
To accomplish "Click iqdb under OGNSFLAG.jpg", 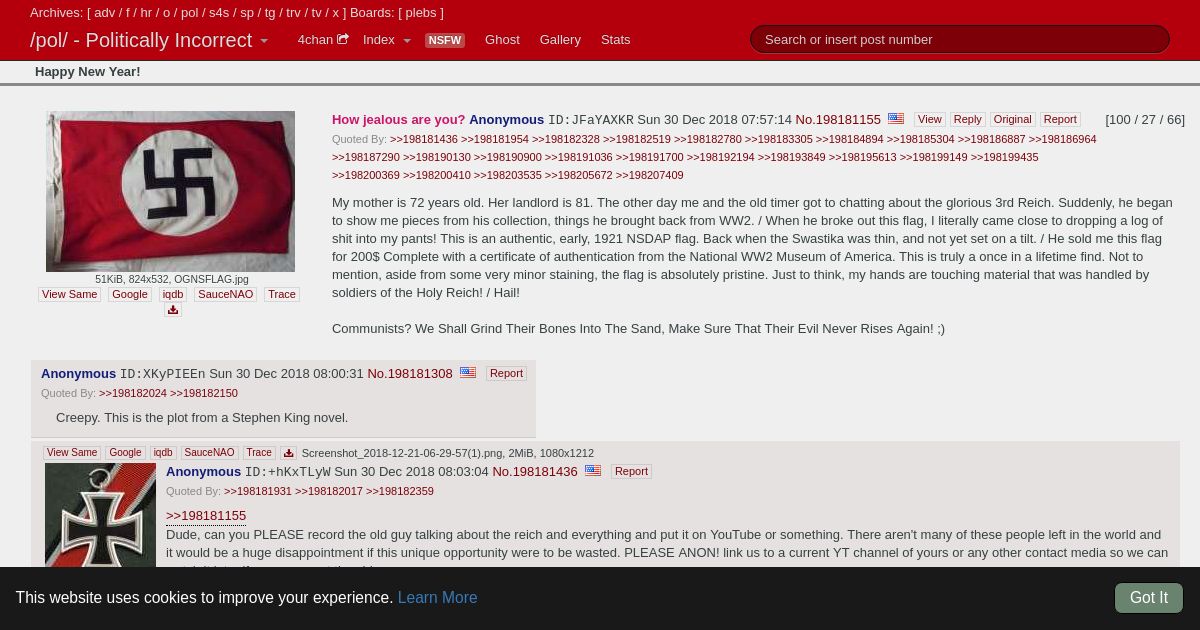I will coord(173,294).
